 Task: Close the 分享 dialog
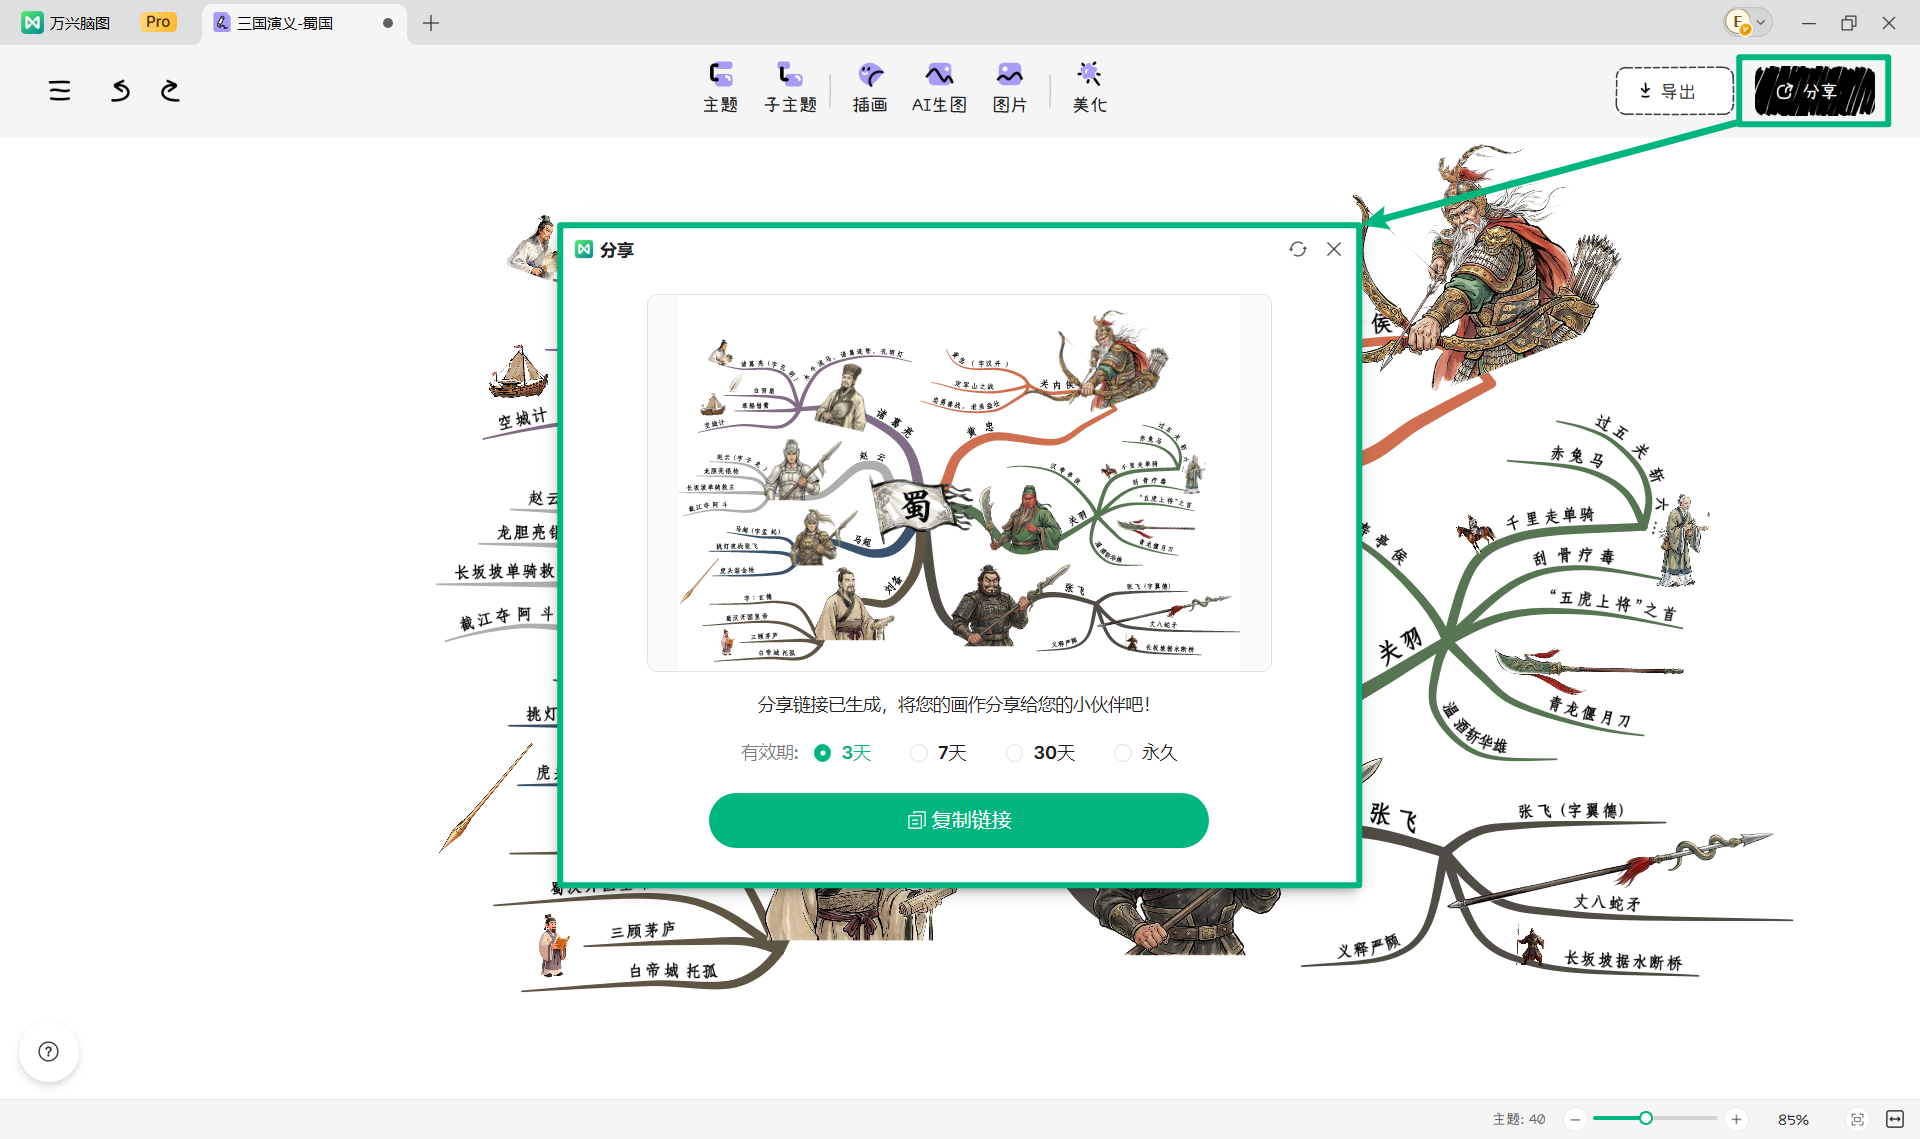tap(1334, 249)
